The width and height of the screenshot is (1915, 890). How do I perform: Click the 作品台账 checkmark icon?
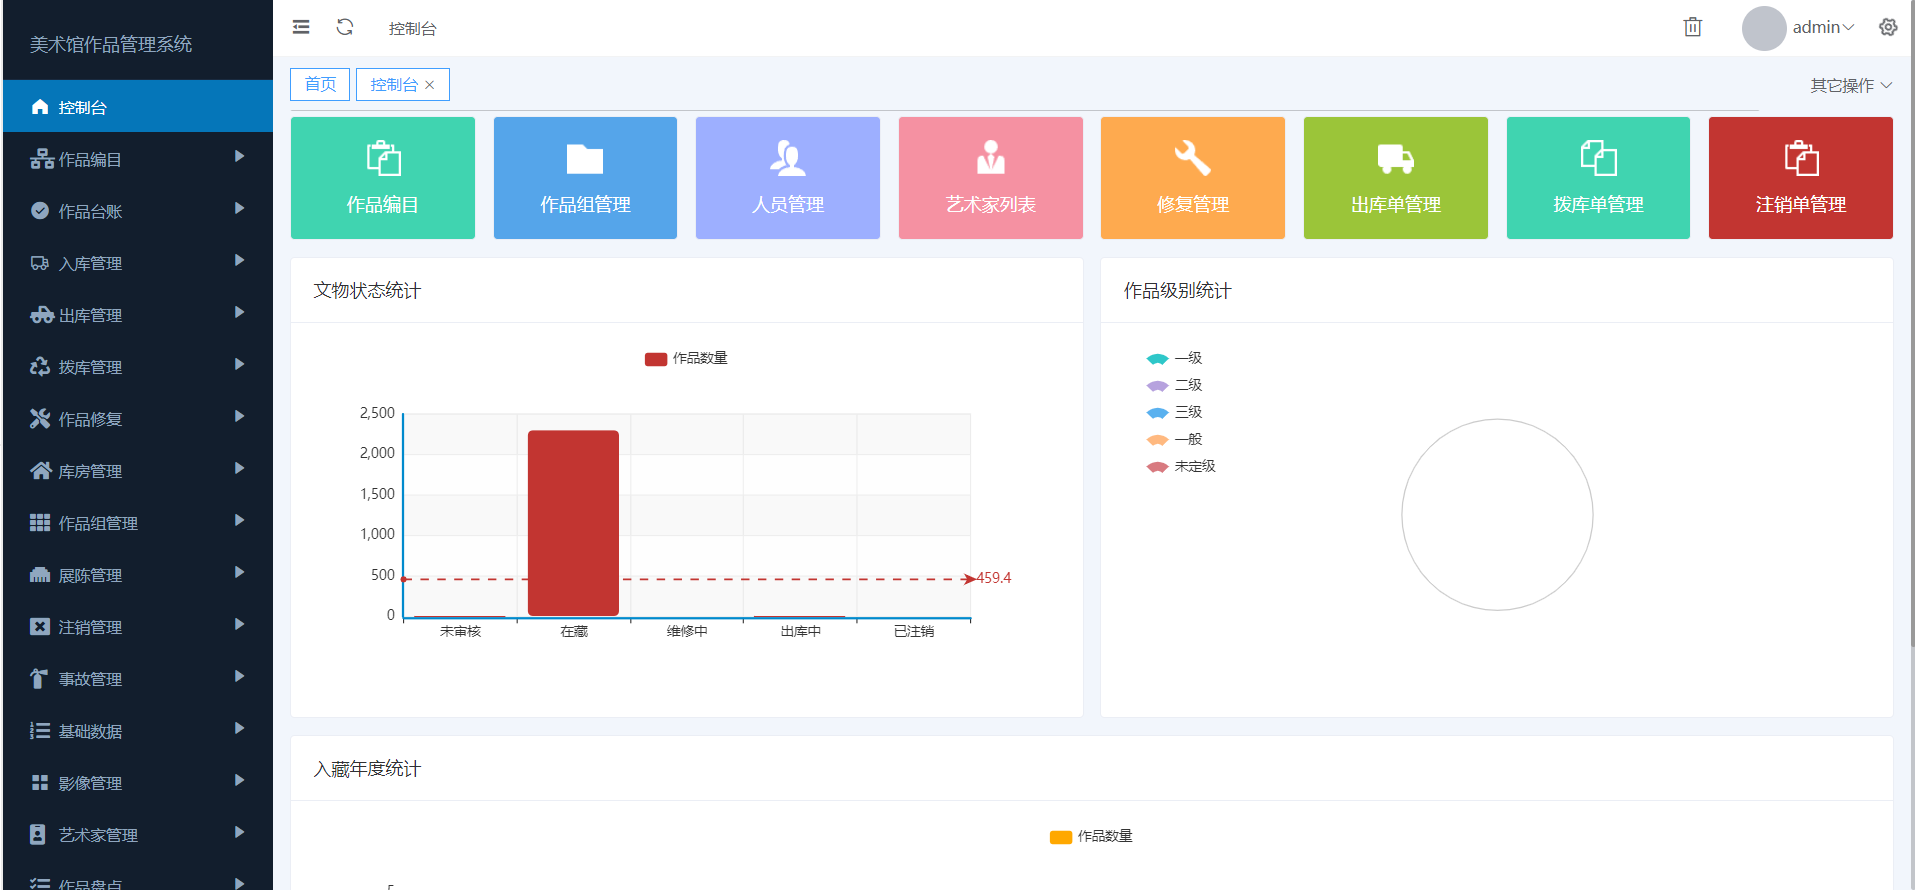click(x=40, y=211)
